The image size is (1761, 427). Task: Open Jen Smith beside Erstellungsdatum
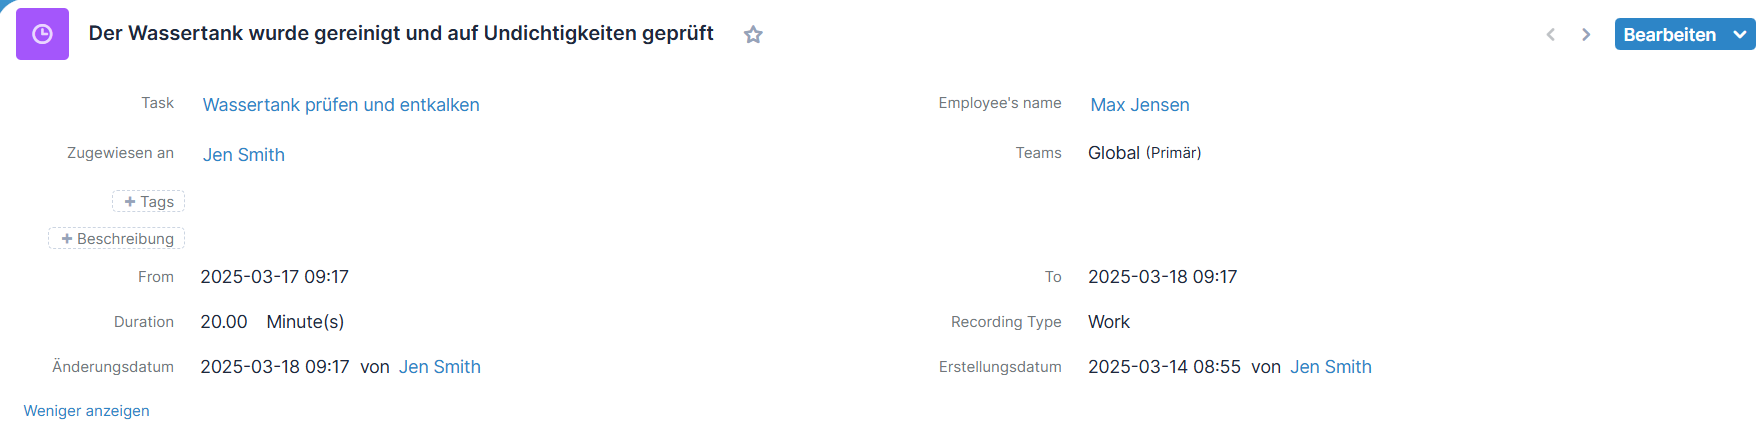tap(1331, 367)
